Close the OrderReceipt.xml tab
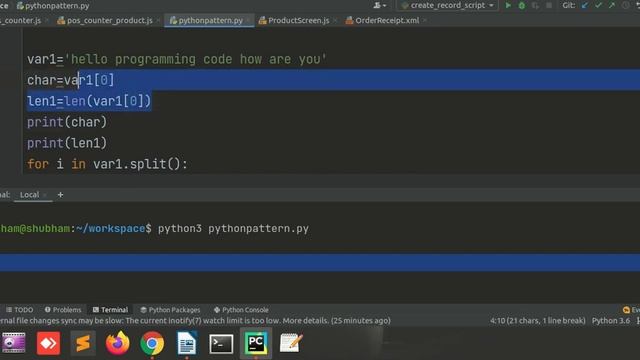Screen dimensions: 640x360 (424, 20)
